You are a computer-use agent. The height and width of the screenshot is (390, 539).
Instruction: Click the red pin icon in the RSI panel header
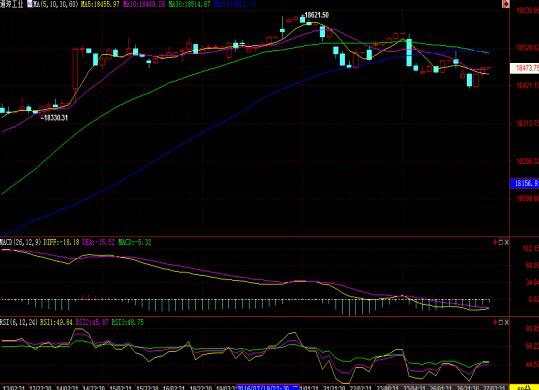tap(495, 322)
